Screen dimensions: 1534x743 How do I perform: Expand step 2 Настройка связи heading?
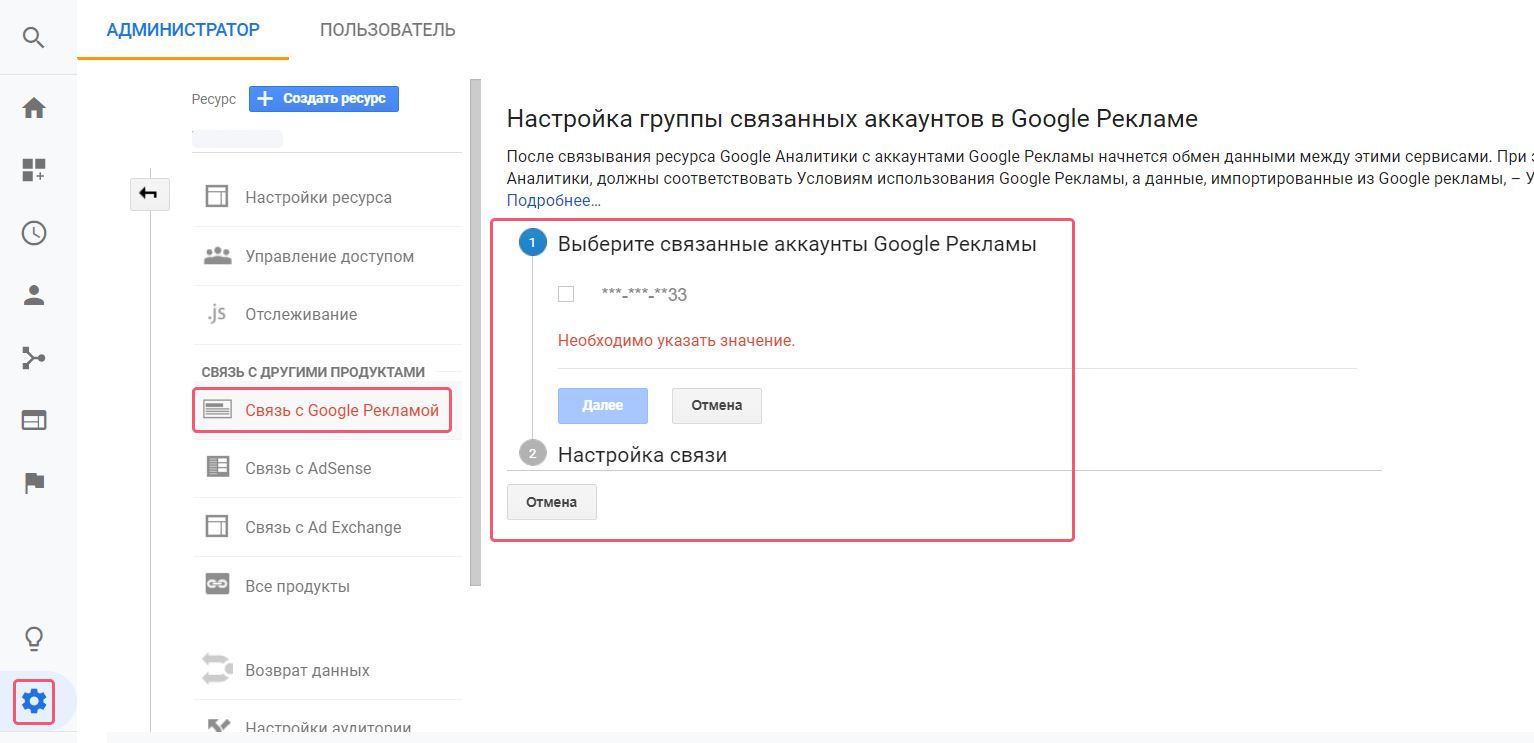click(642, 454)
